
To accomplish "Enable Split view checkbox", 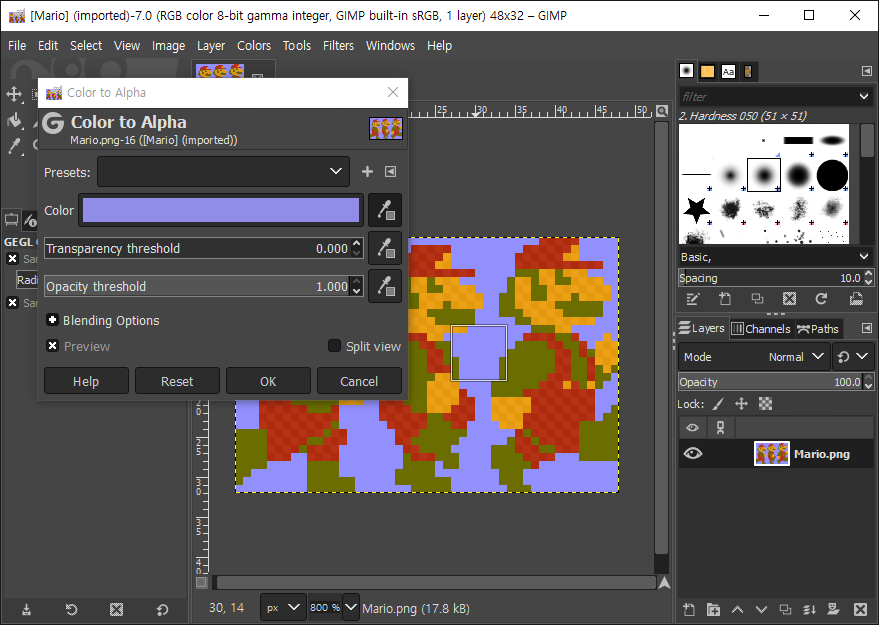I will click(x=334, y=346).
